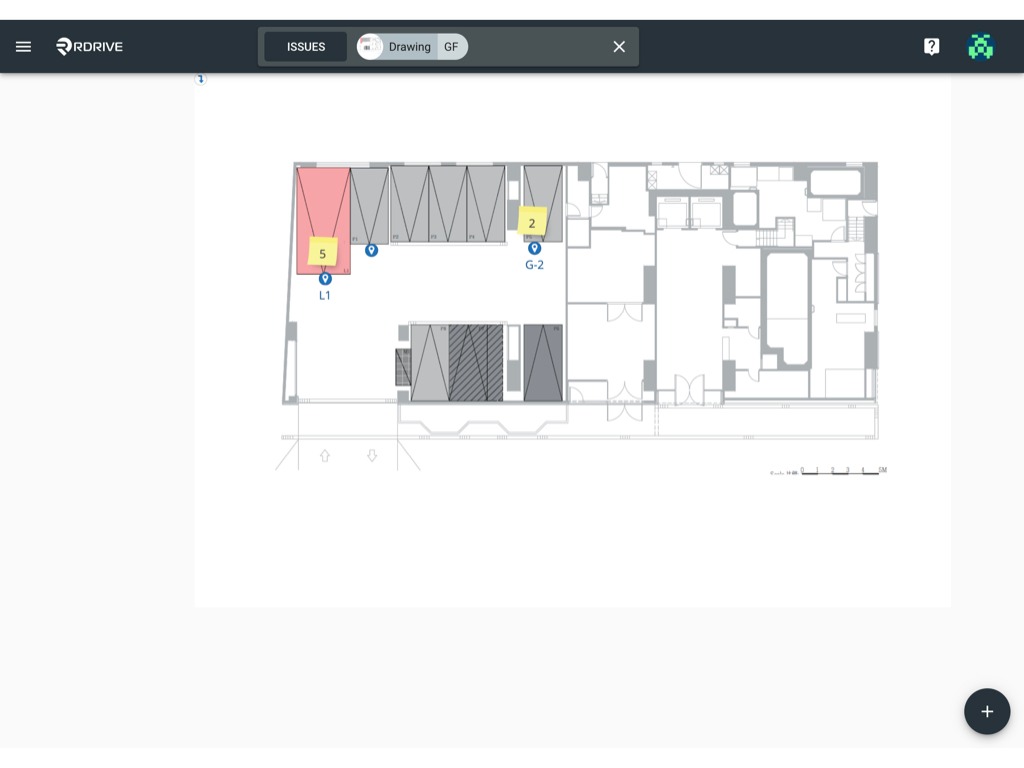Open the hamburger navigation menu
This screenshot has width=1024, height=768.
point(24,46)
